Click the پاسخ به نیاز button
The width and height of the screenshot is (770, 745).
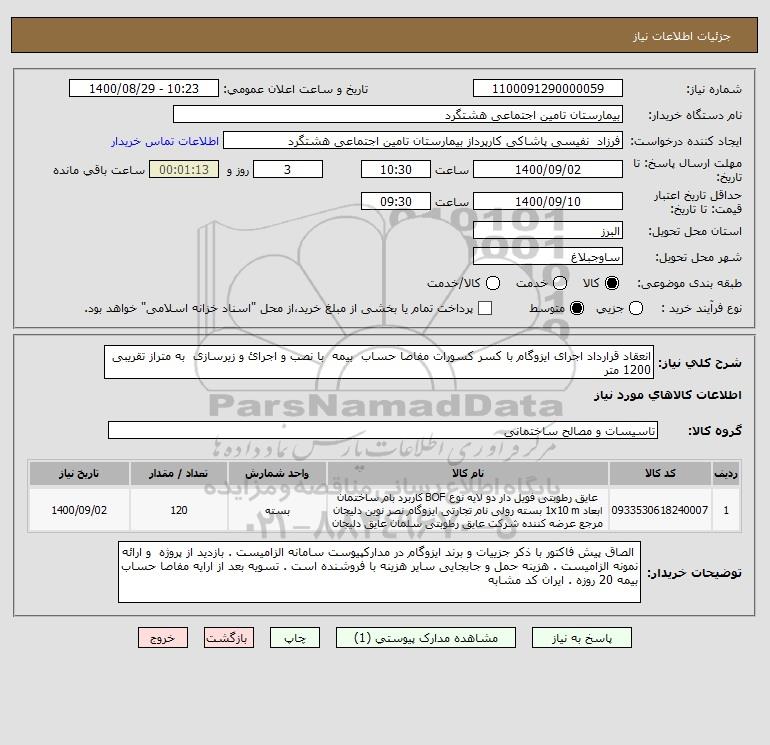(x=582, y=638)
